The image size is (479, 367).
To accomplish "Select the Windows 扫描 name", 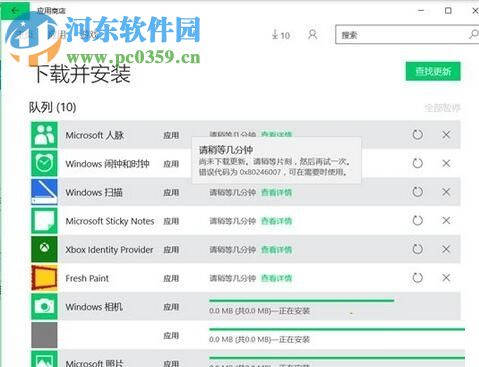I will click(x=94, y=193).
